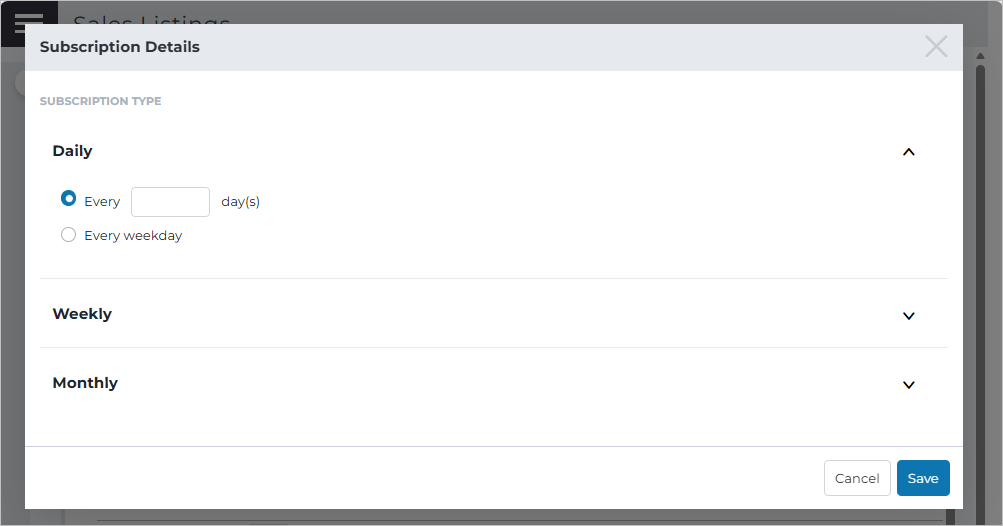Save the subscription details

pos(923,478)
